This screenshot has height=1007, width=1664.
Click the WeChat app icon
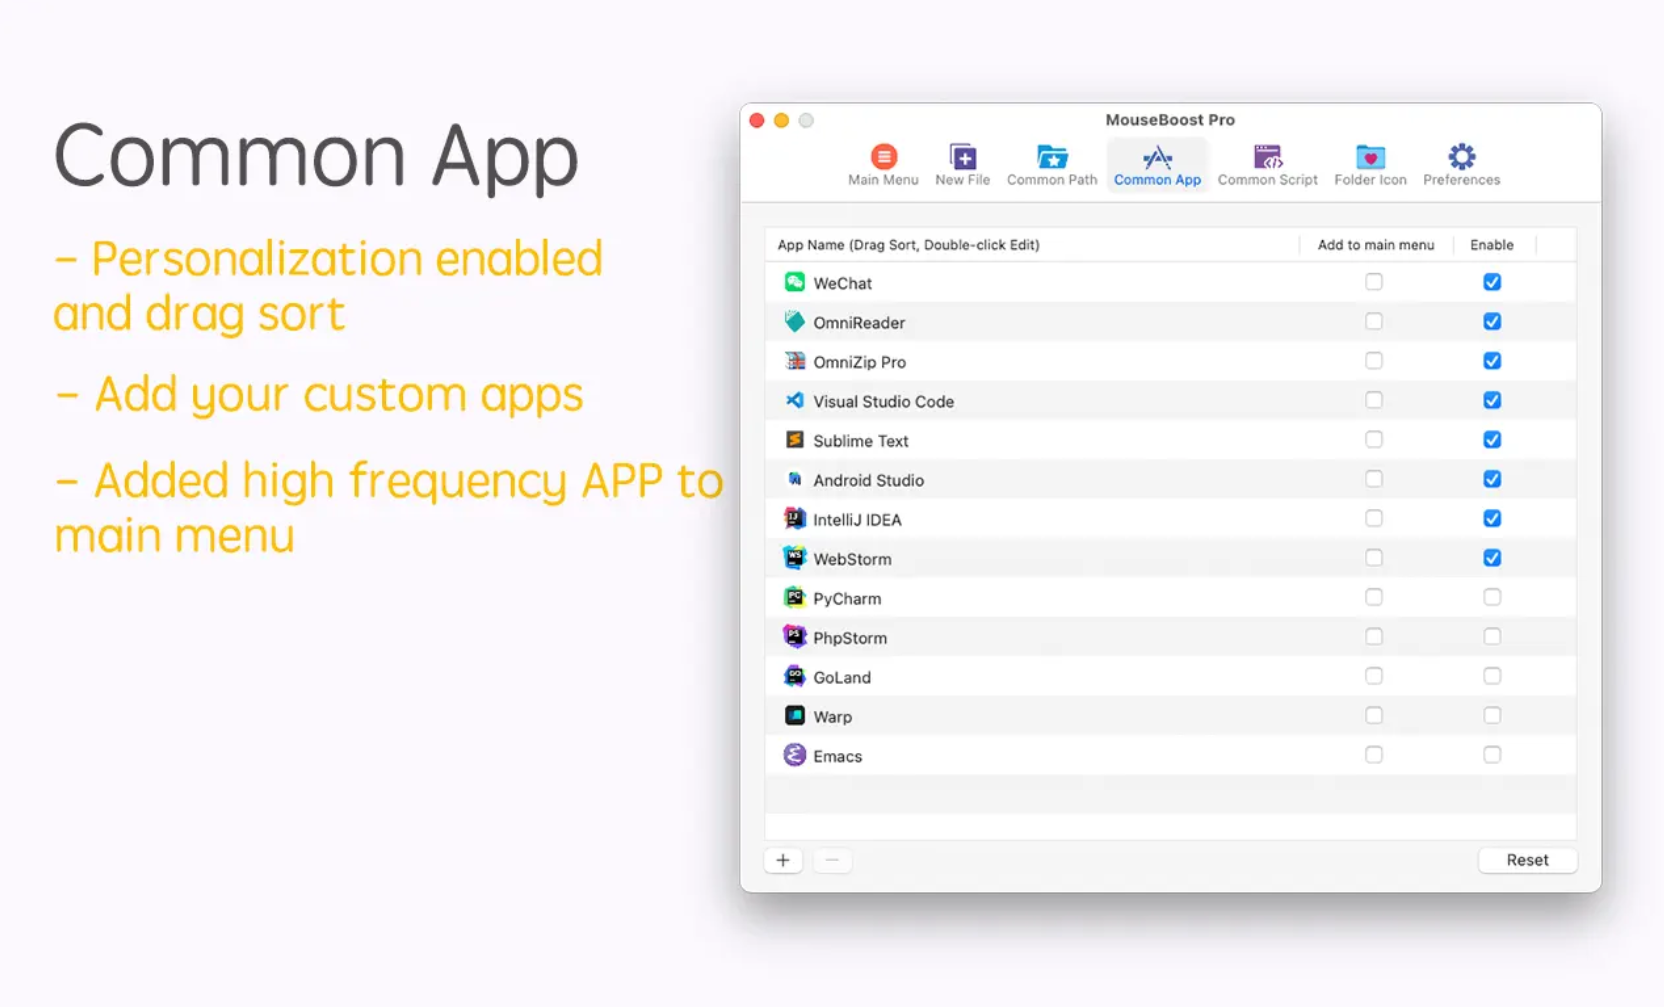[794, 282]
